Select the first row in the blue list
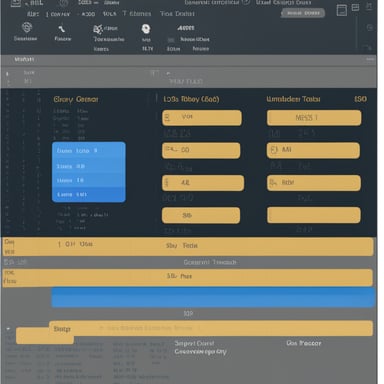Viewport: 384px width, 384px height. tap(89, 151)
